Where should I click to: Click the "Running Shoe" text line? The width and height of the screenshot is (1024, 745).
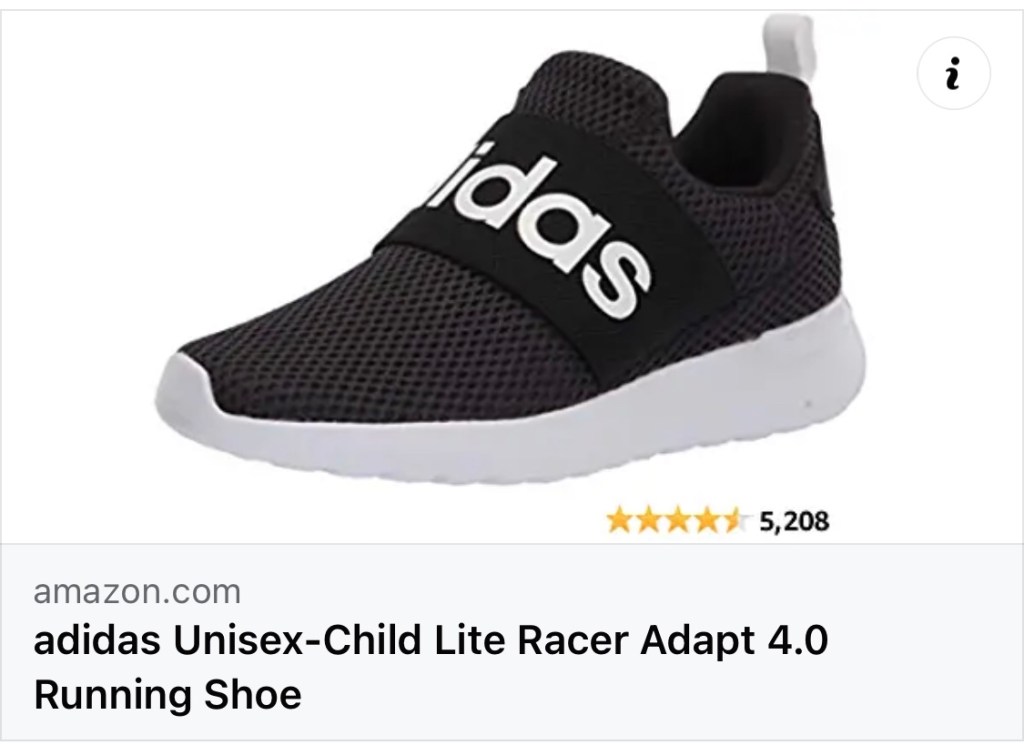click(167, 694)
